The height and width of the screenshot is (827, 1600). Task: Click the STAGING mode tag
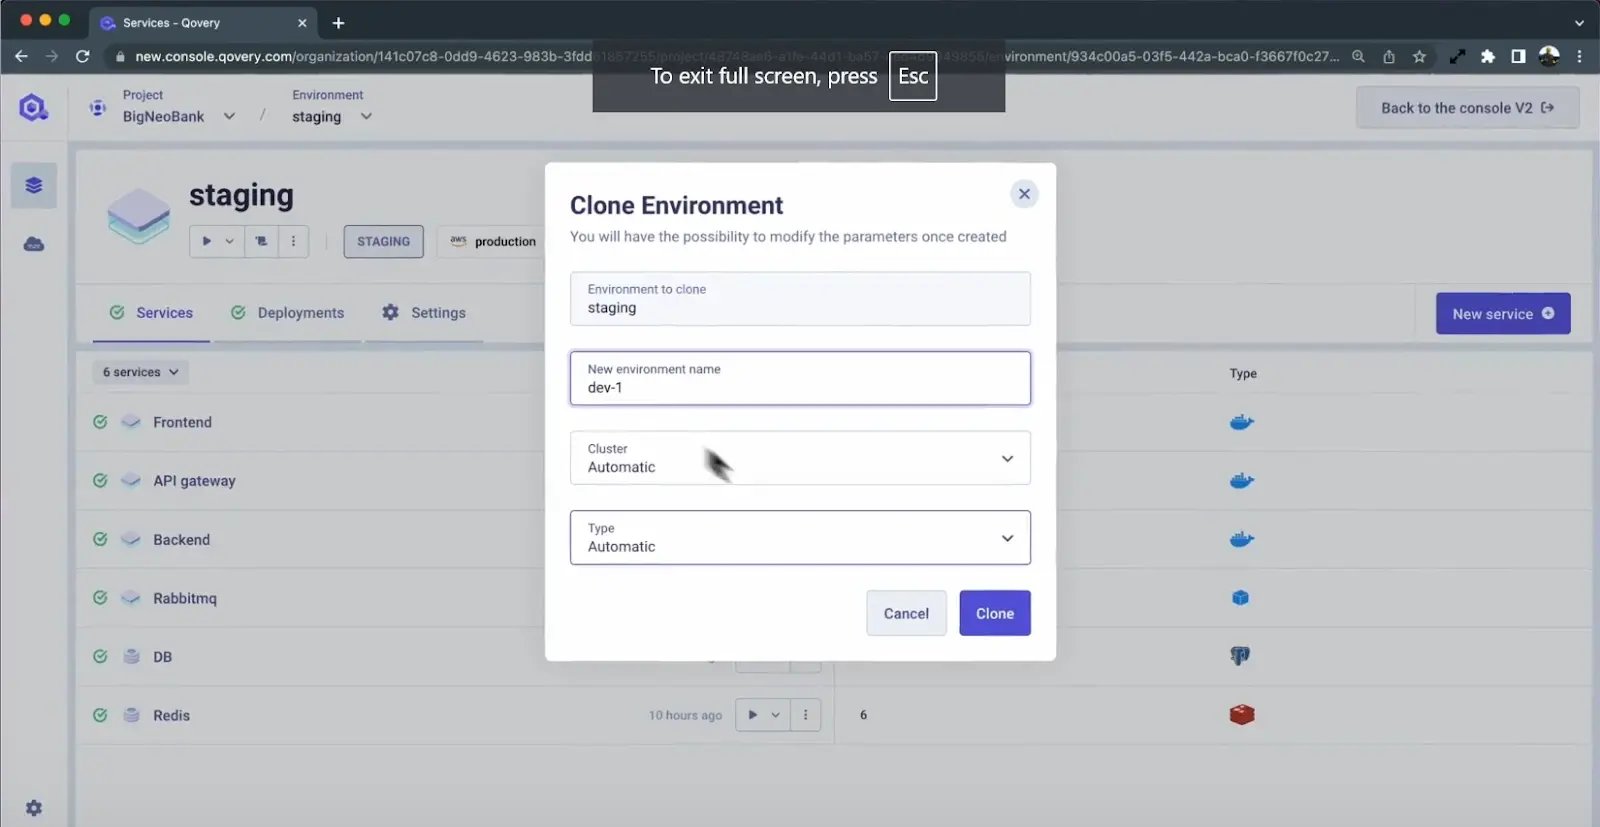[x=384, y=241]
